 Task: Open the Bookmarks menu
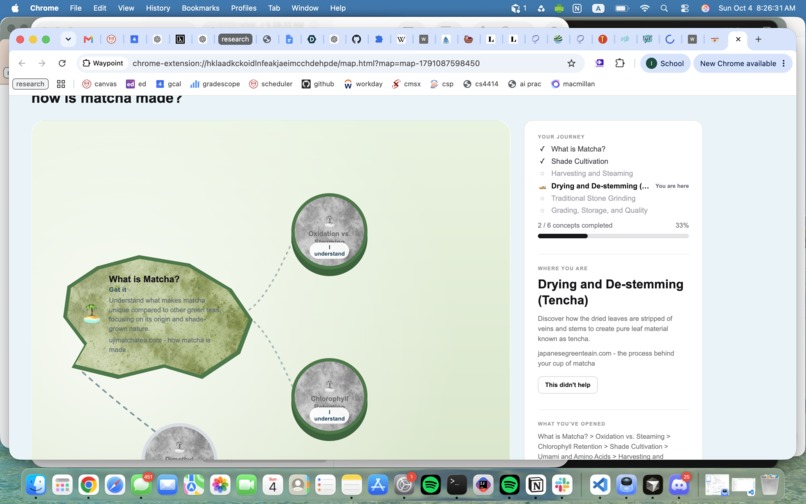(x=200, y=8)
